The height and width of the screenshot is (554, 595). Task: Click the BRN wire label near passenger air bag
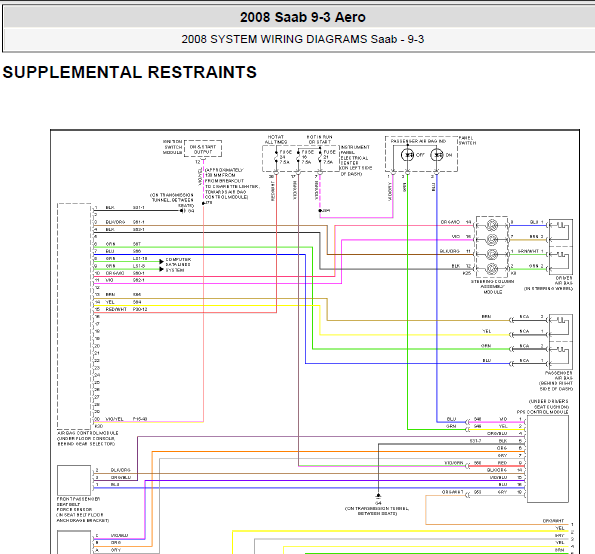[486, 316]
